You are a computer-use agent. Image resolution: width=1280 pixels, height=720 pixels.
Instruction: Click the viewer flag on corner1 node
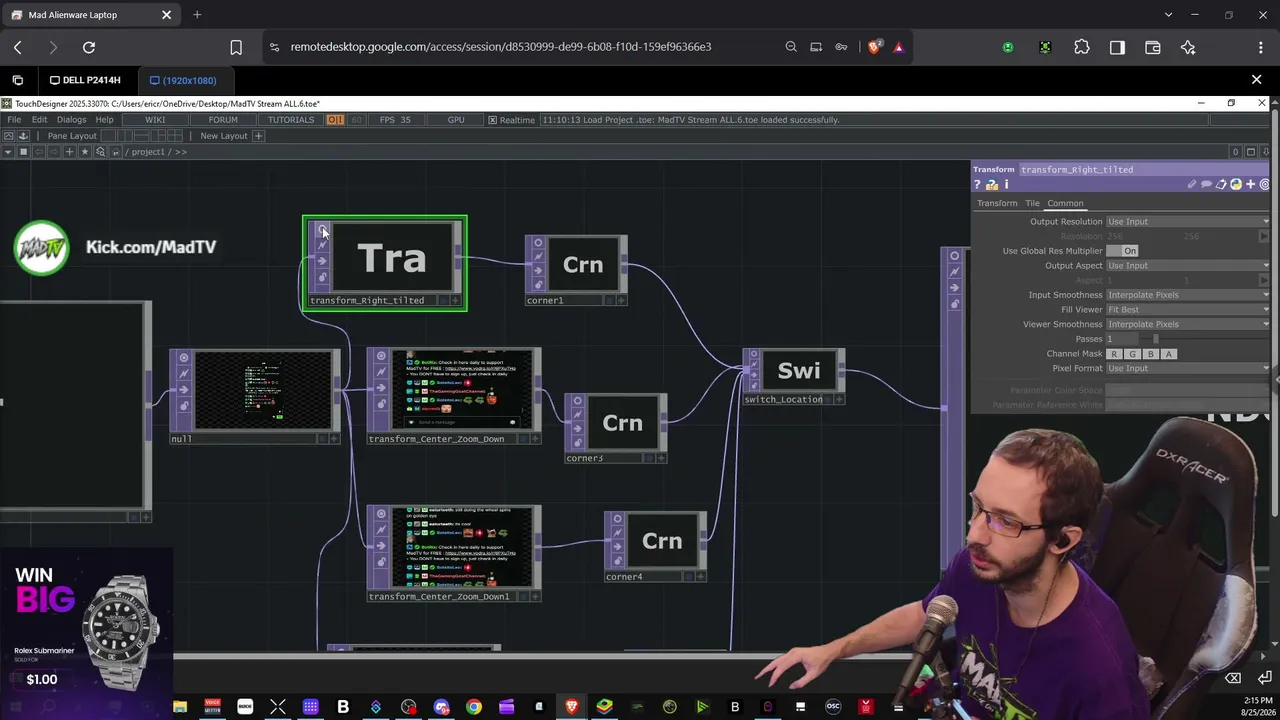coord(538,243)
